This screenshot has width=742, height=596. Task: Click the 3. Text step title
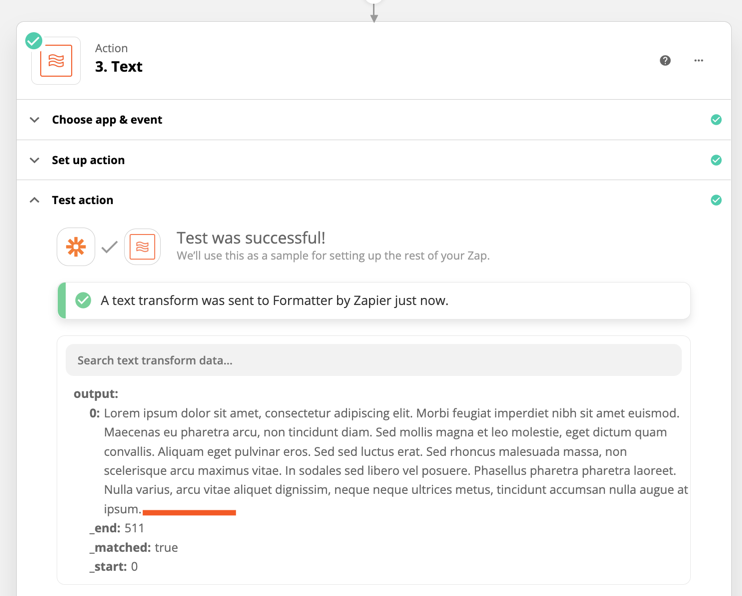click(x=118, y=67)
